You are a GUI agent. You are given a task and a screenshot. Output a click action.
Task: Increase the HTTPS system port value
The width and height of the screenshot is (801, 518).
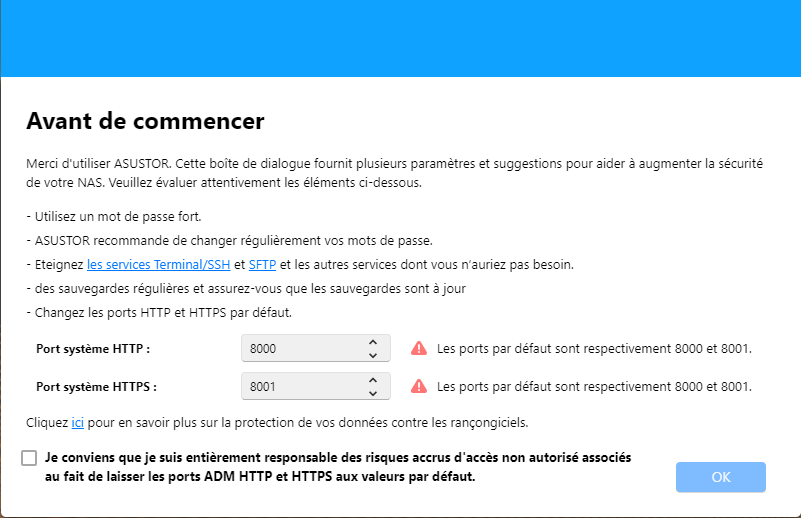coord(373,379)
